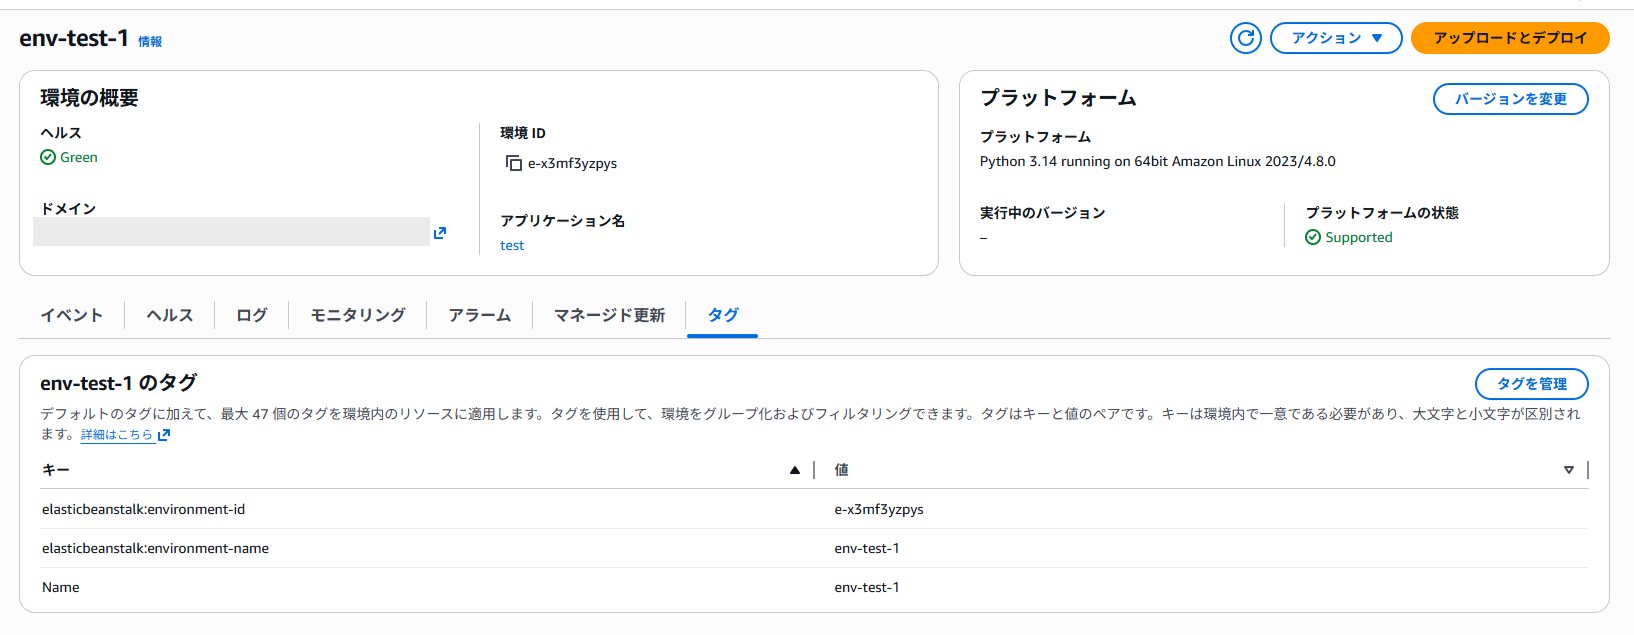Click アップロードとデプロイ button
This screenshot has width=1634, height=635.
(1510, 38)
